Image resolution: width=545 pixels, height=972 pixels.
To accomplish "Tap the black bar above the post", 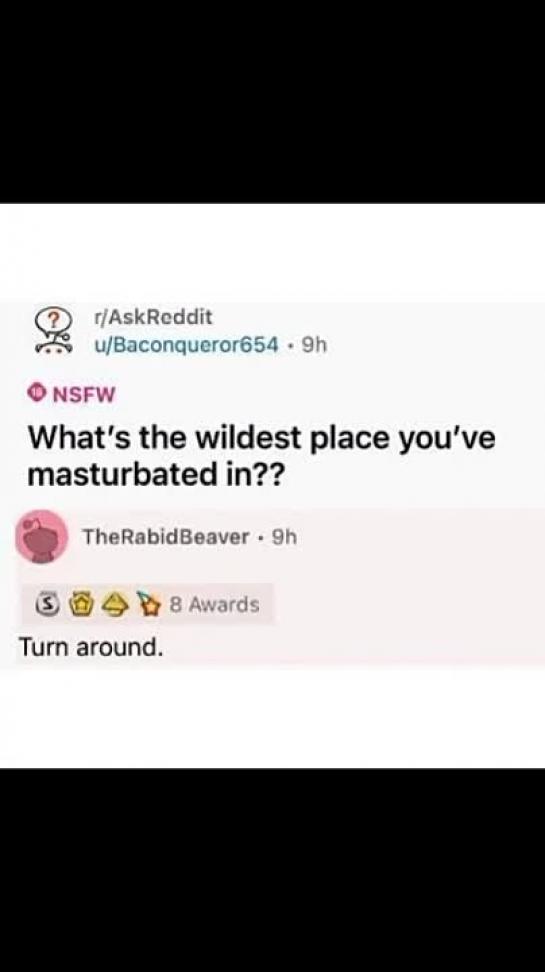I will (x=272, y=101).
